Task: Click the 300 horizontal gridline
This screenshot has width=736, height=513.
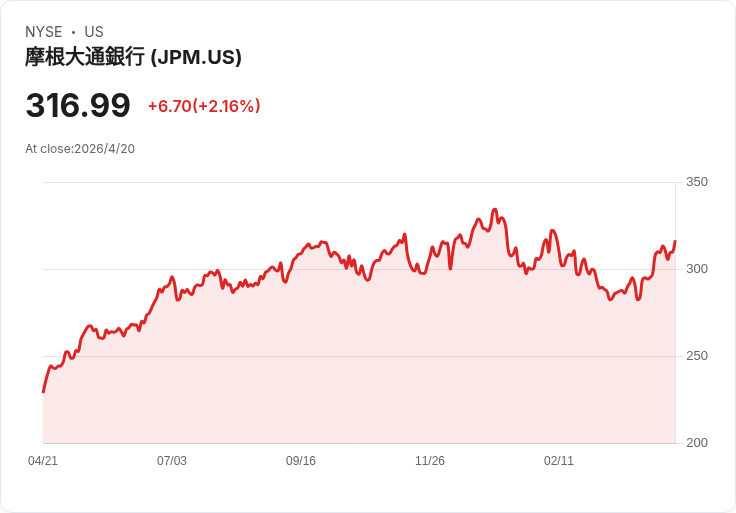Action: coord(359,269)
